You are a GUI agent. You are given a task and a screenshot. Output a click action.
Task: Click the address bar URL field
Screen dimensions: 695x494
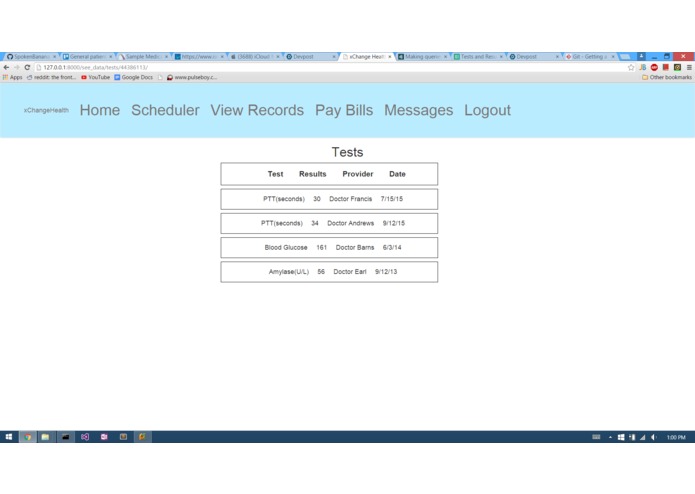(x=330, y=67)
